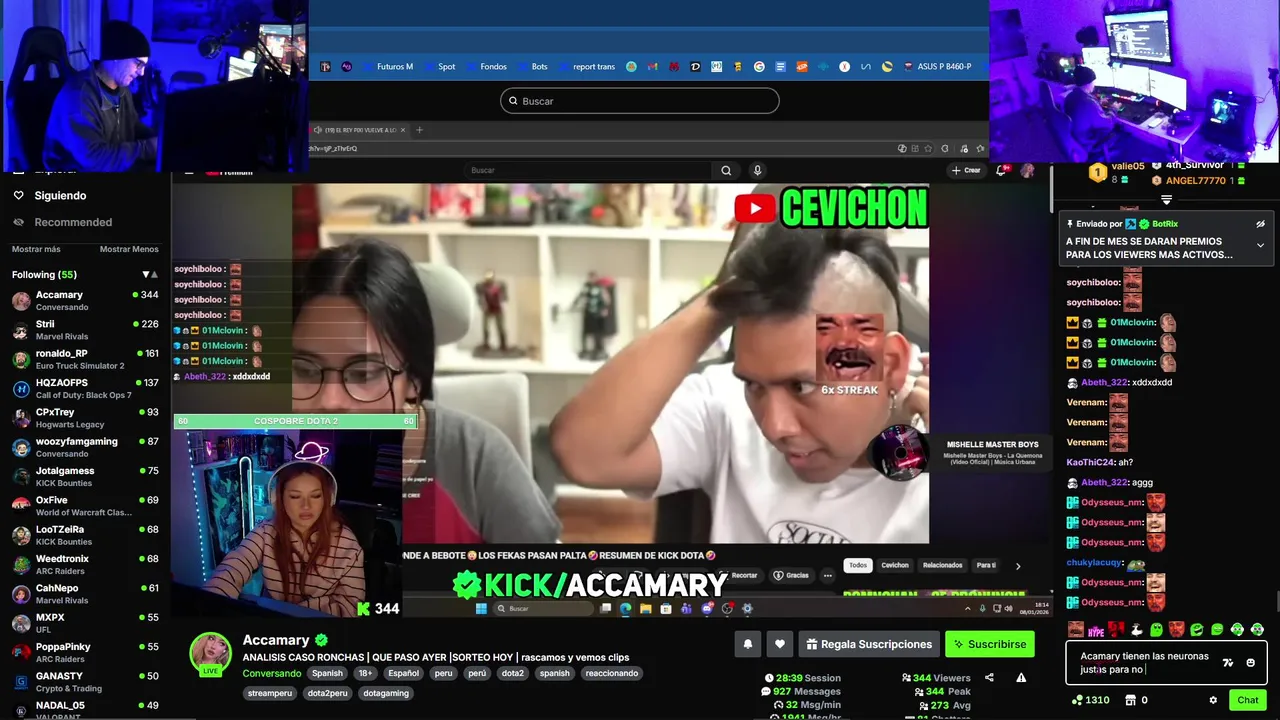Image resolution: width=1280 pixels, height=720 pixels.
Task: Click the dota2 tag
Action: 513,673
